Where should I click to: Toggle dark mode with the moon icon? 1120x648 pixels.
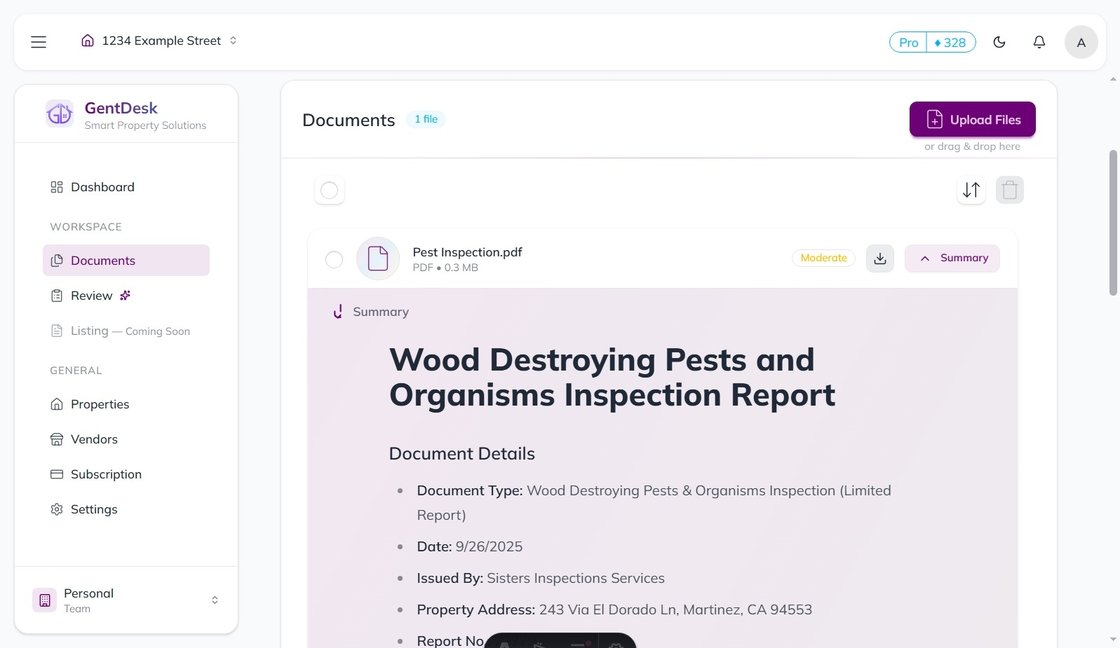[998, 41]
